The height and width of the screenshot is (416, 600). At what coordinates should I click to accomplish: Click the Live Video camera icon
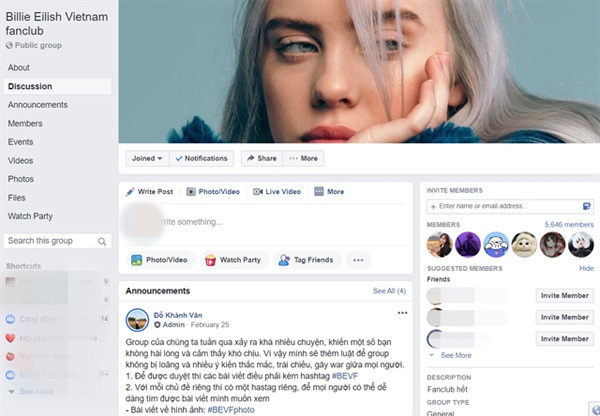pos(258,192)
